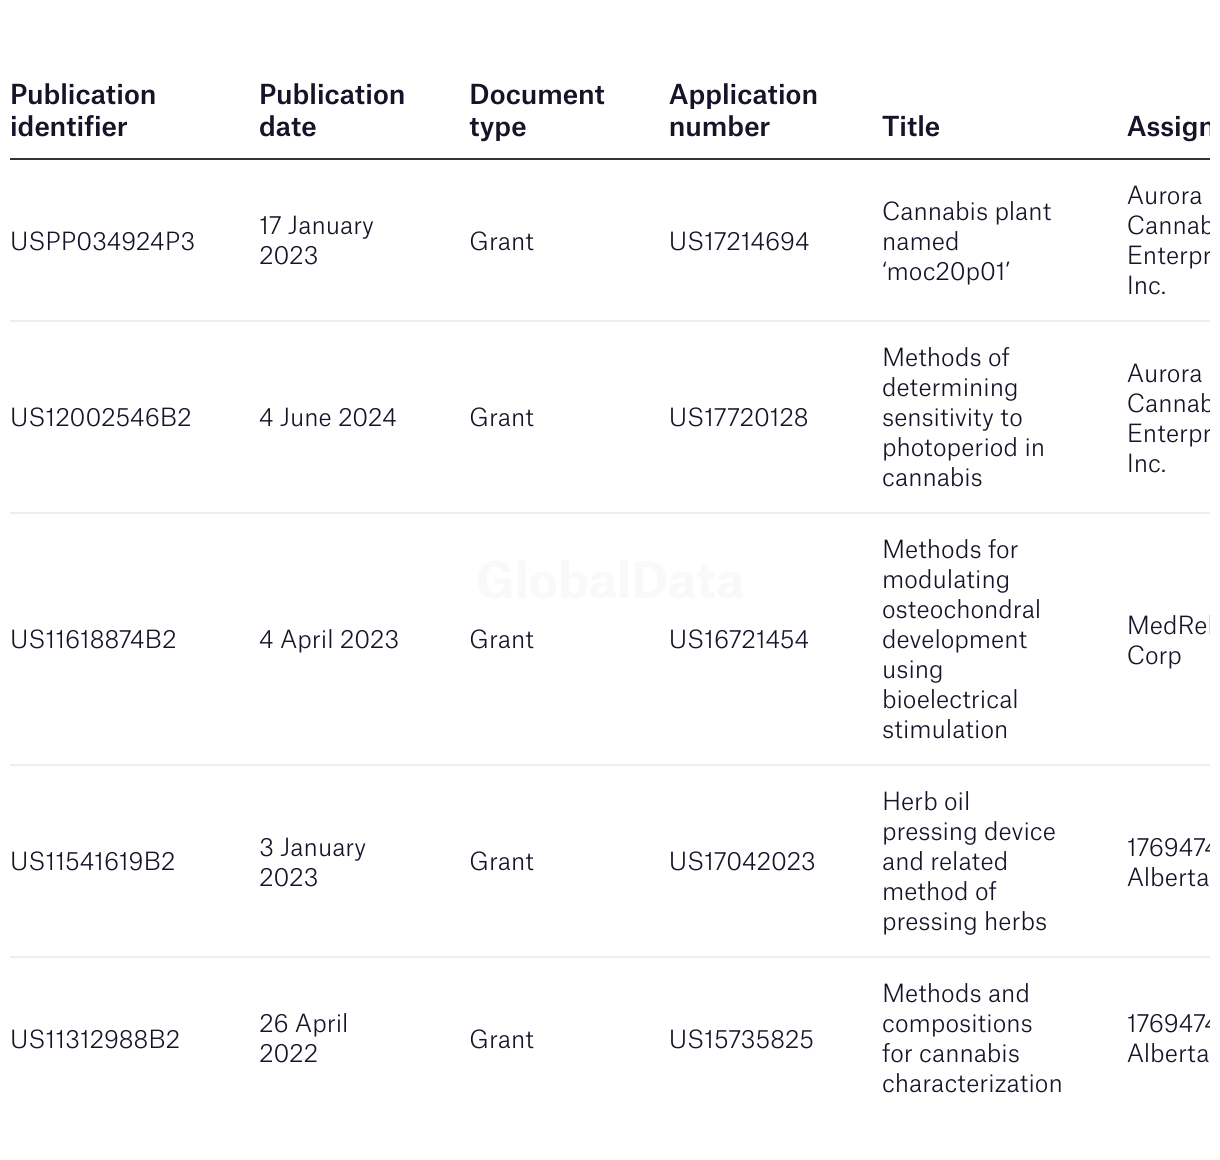Click application number US17042023

point(742,862)
